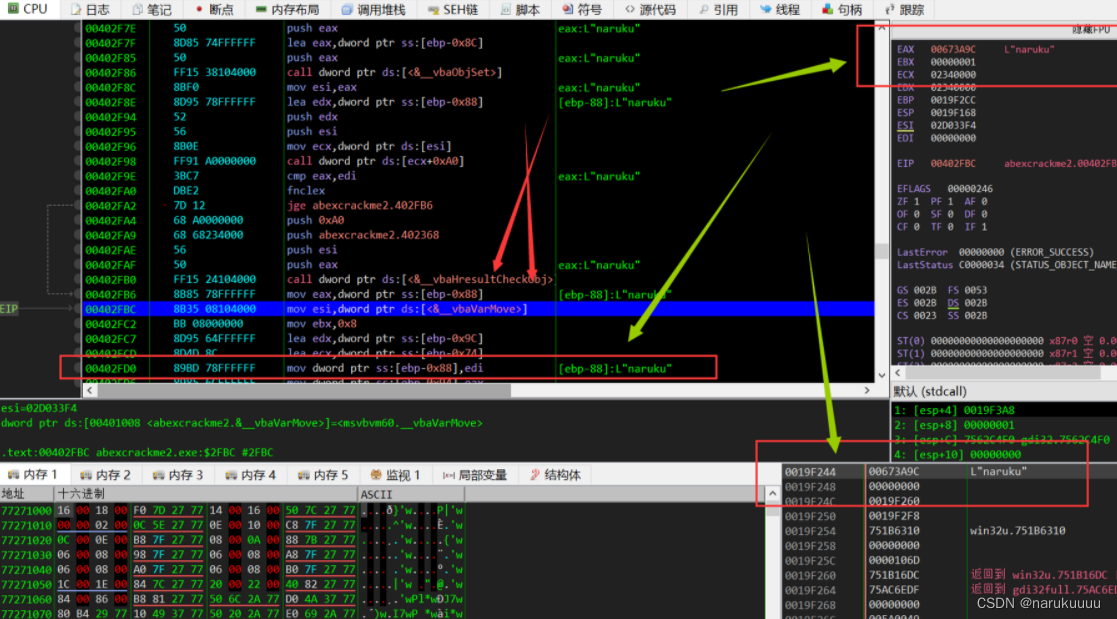The image size is (1117, 619).
Task: Click the memory dump scrollbar up arrow
Action: click(772, 494)
